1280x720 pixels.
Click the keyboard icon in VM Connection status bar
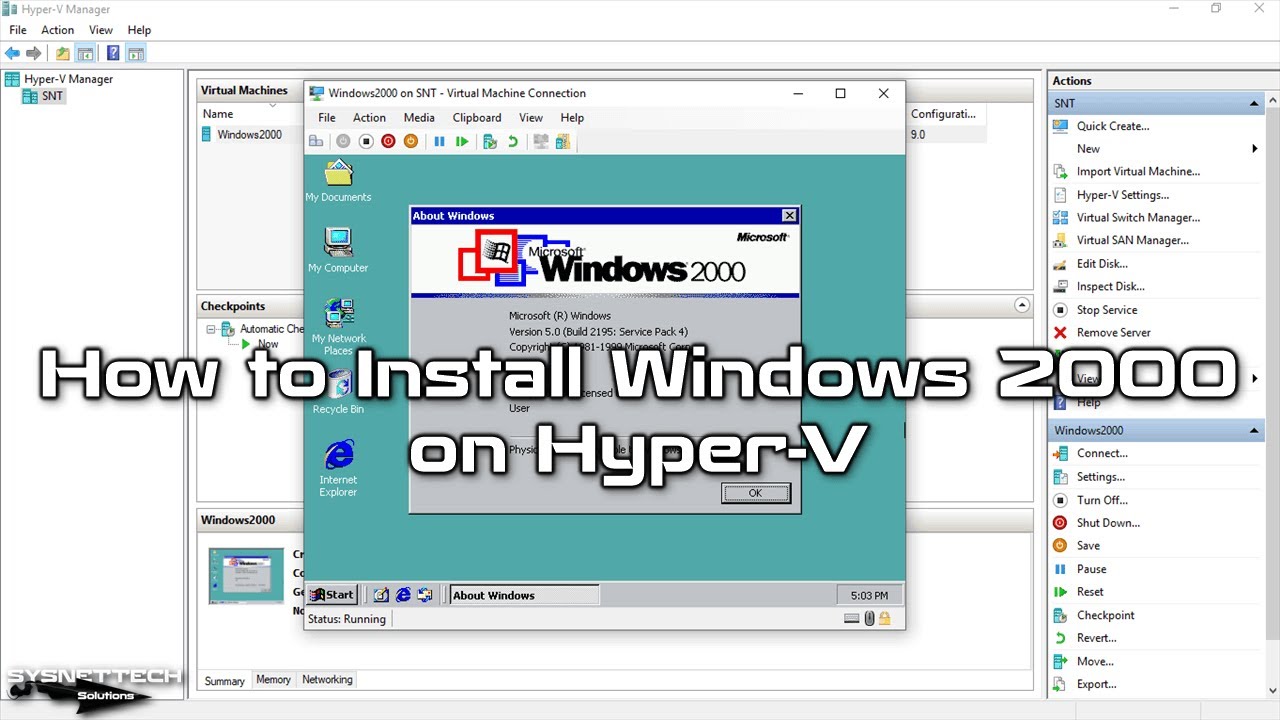click(851, 619)
